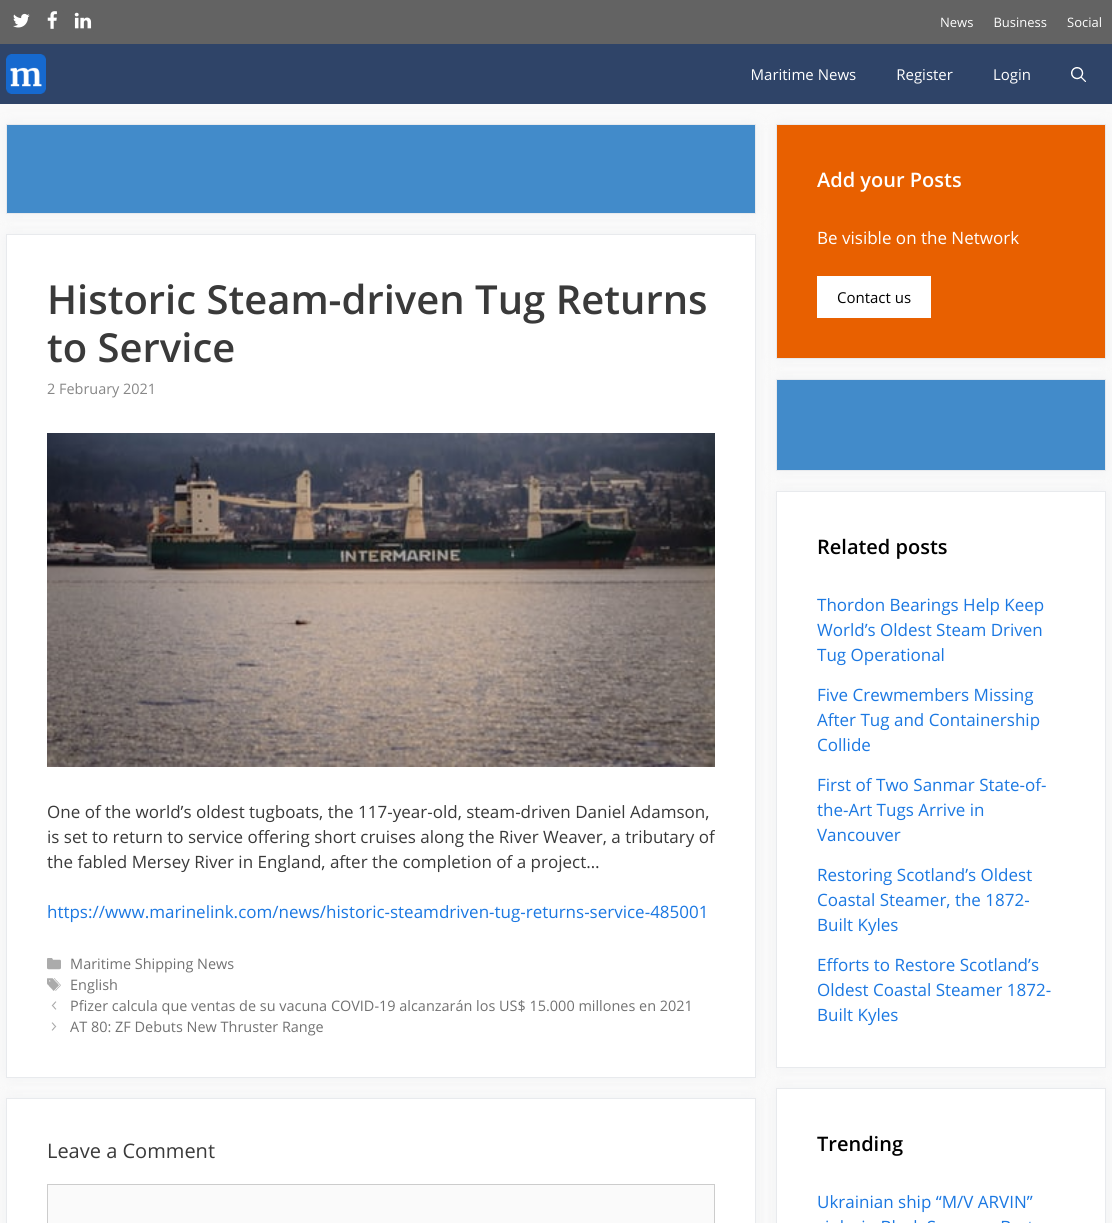Image resolution: width=1112 pixels, height=1223 pixels.
Task: Open trending Ukrainian ship M/V ARVIN post
Action: click(x=925, y=1208)
